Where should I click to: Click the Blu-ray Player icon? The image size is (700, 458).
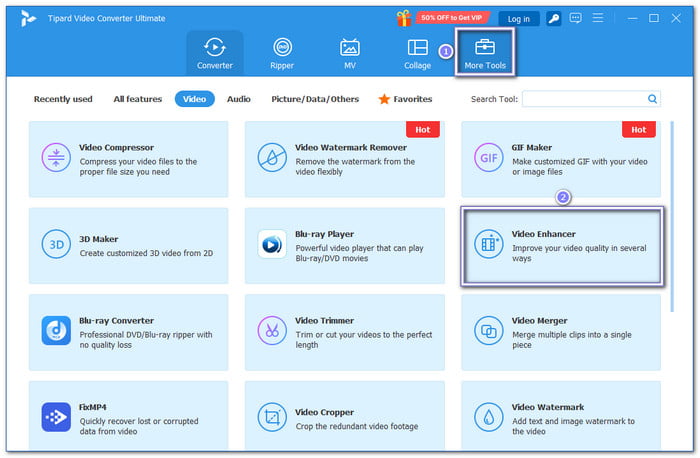point(272,244)
